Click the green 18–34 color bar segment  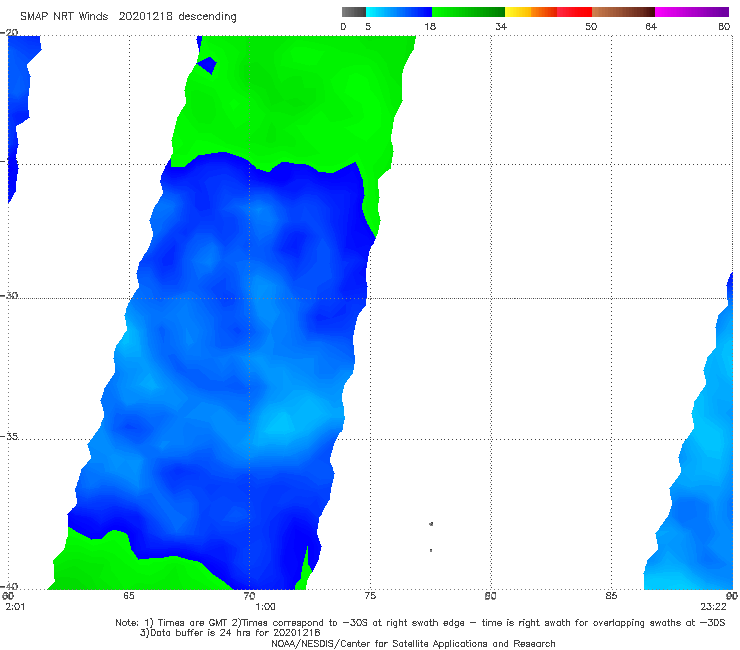(468, 12)
